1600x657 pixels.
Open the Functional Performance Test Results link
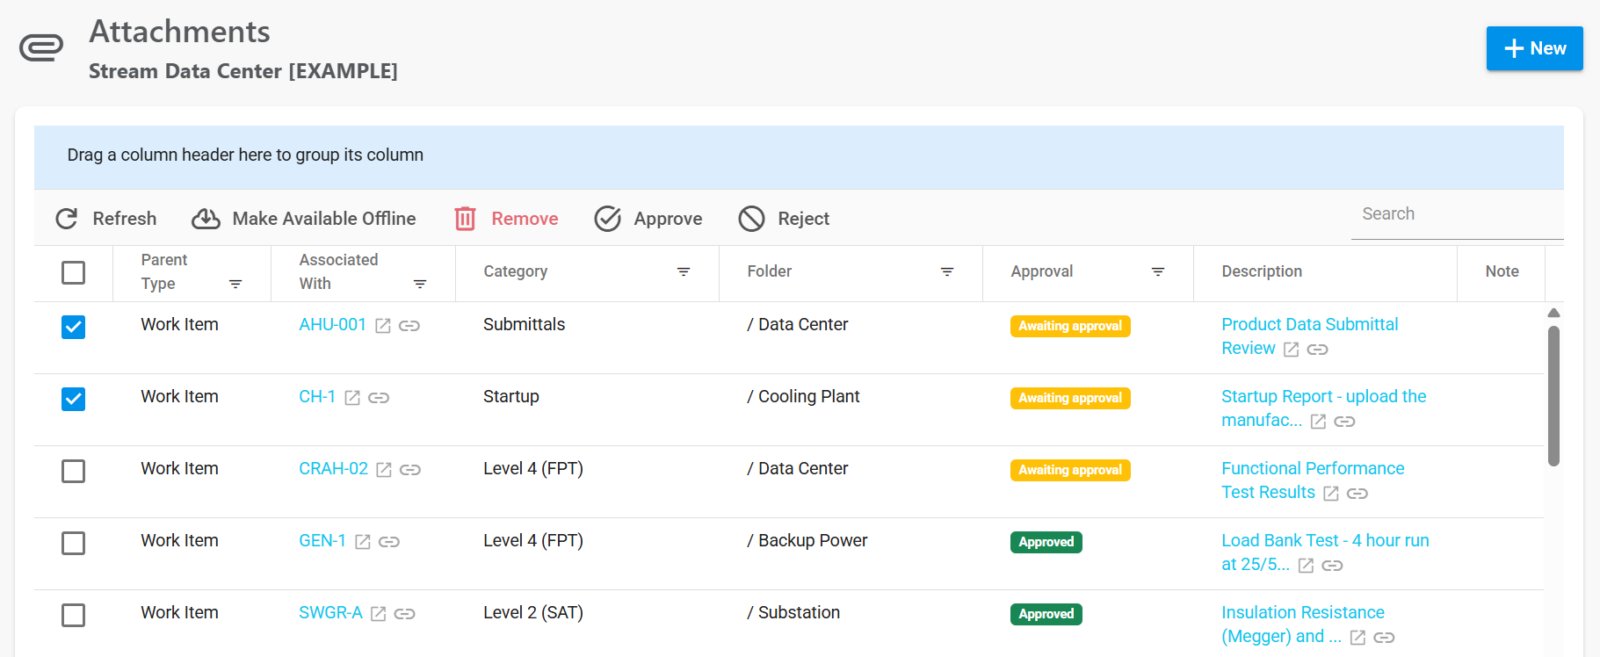(1313, 480)
